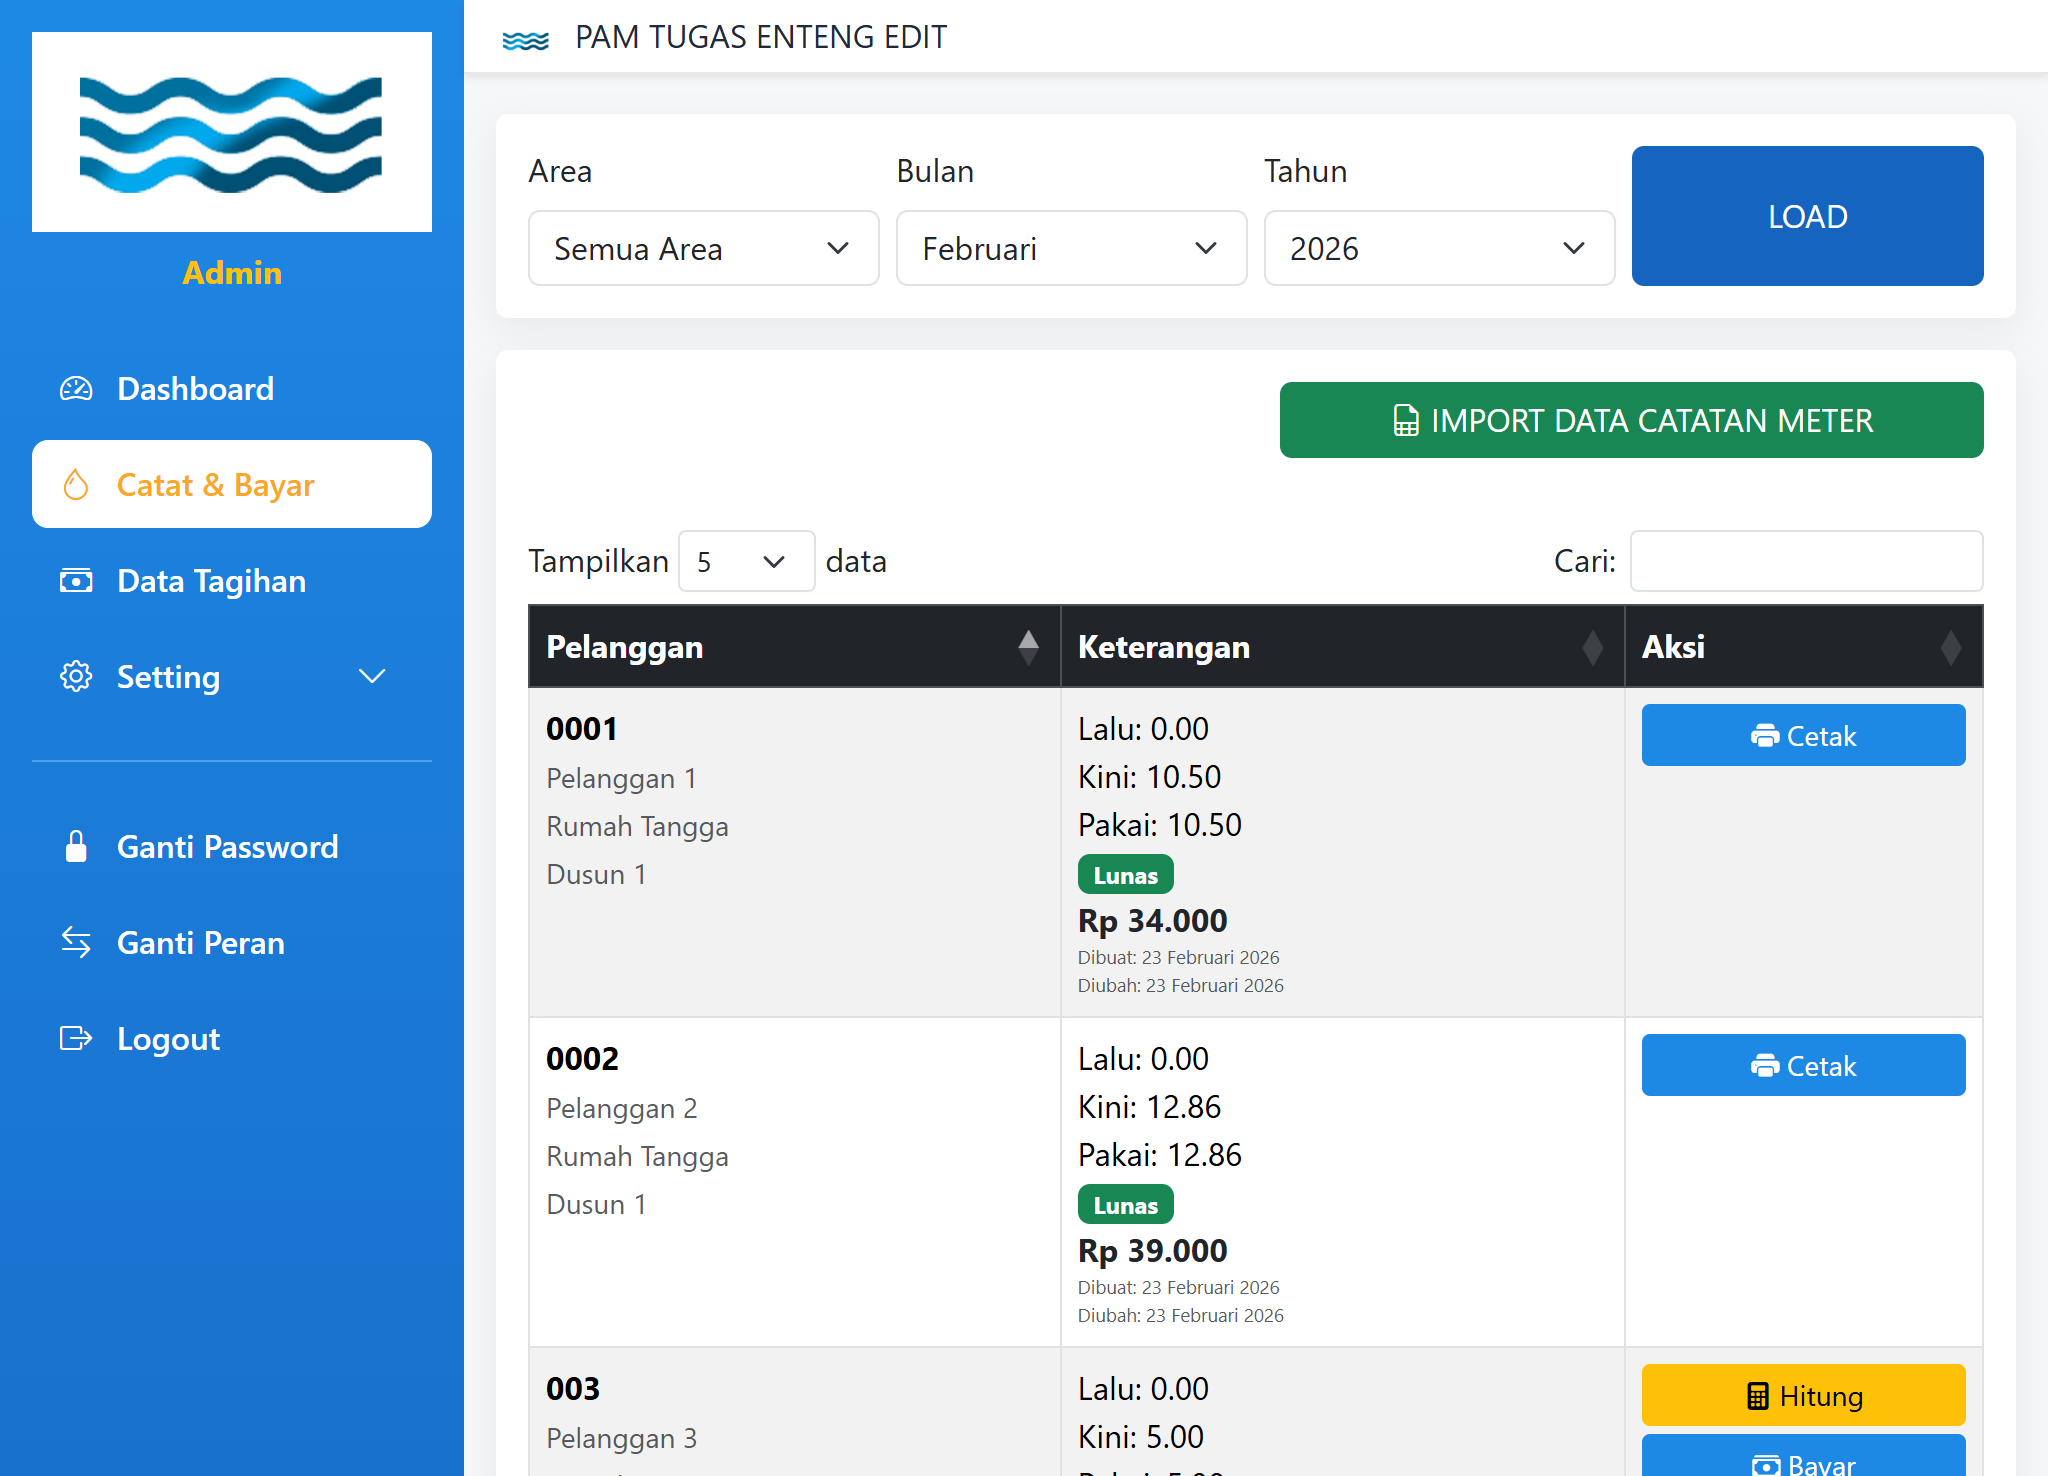
Task: Click the wave logo beside page title
Action: tap(525, 39)
